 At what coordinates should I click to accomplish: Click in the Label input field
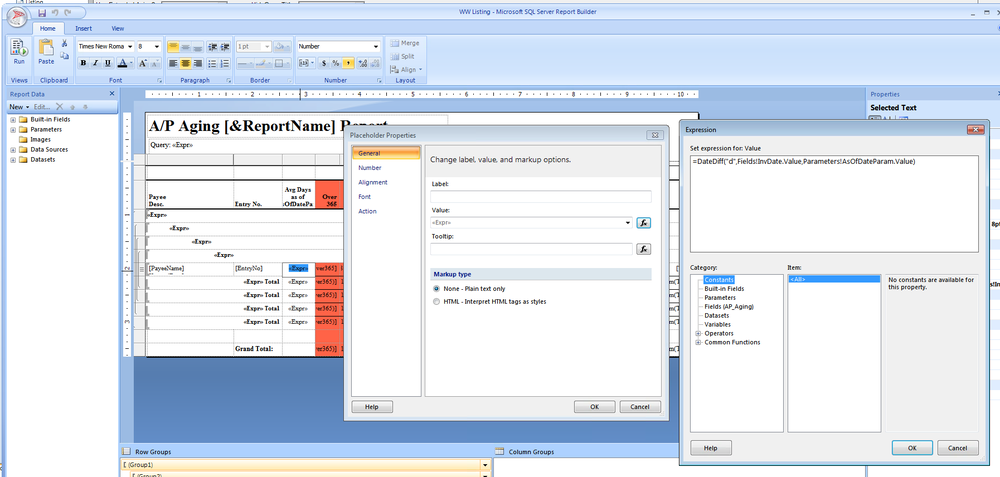coord(541,196)
